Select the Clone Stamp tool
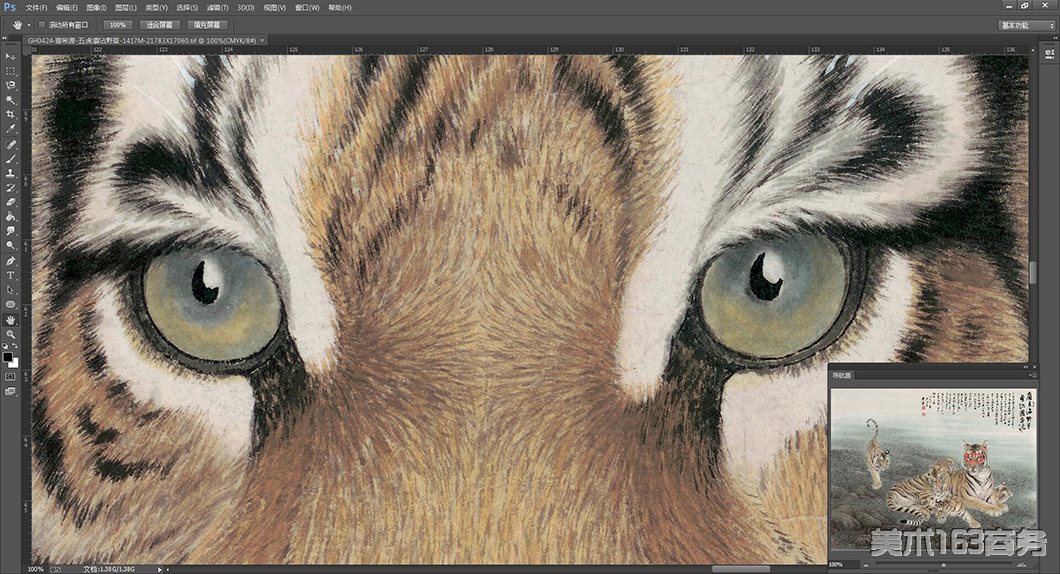 (10, 174)
